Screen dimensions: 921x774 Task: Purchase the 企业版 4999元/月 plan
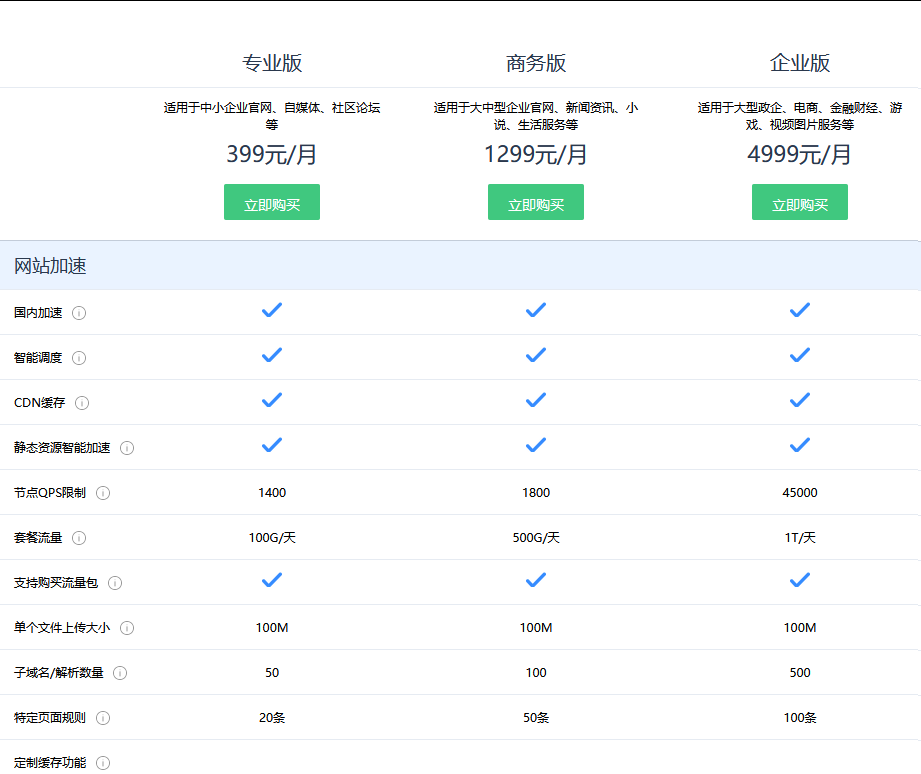(x=799, y=203)
